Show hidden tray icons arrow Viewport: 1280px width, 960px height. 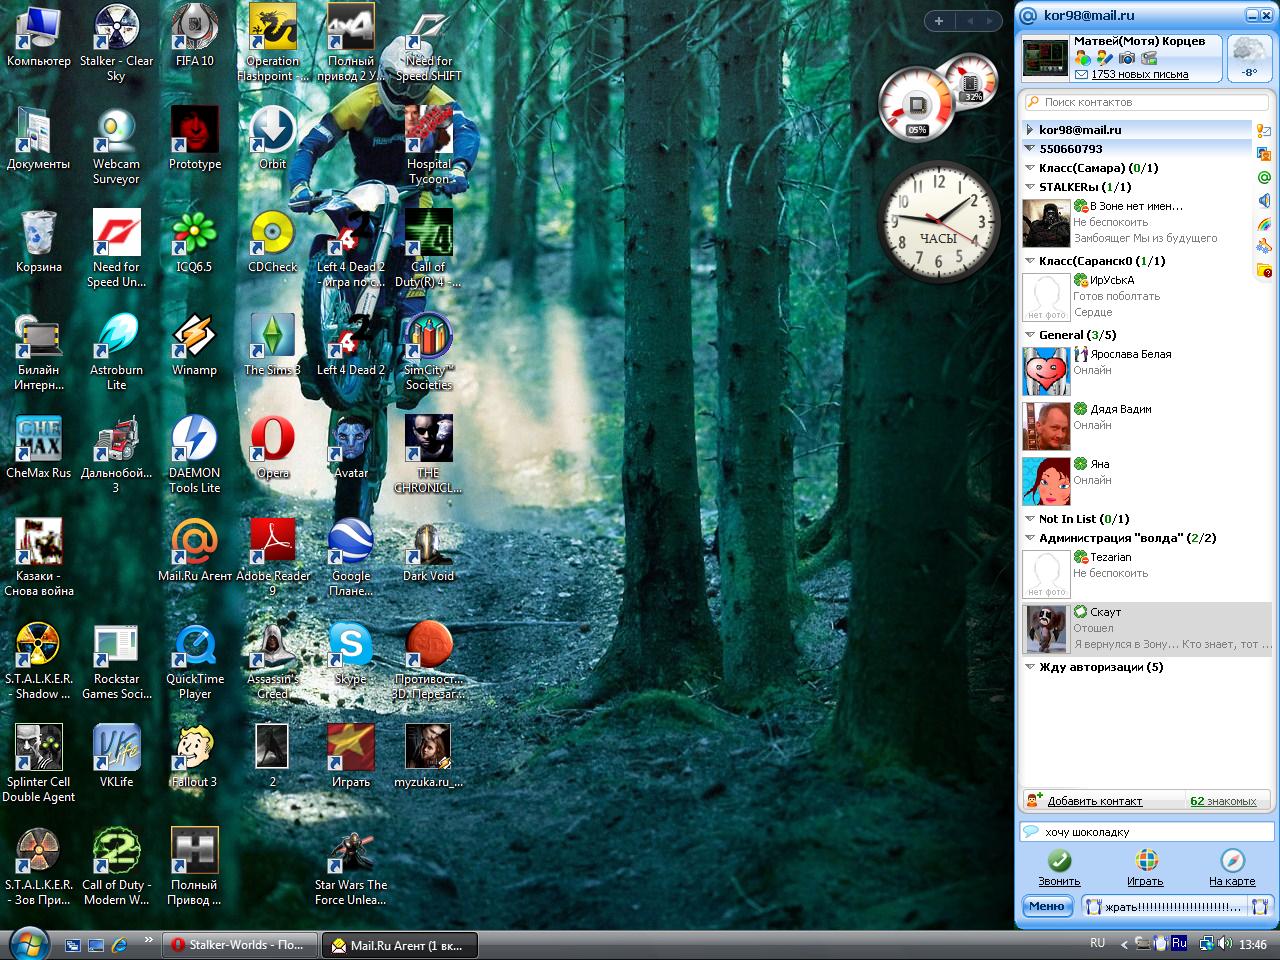(1124, 944)
